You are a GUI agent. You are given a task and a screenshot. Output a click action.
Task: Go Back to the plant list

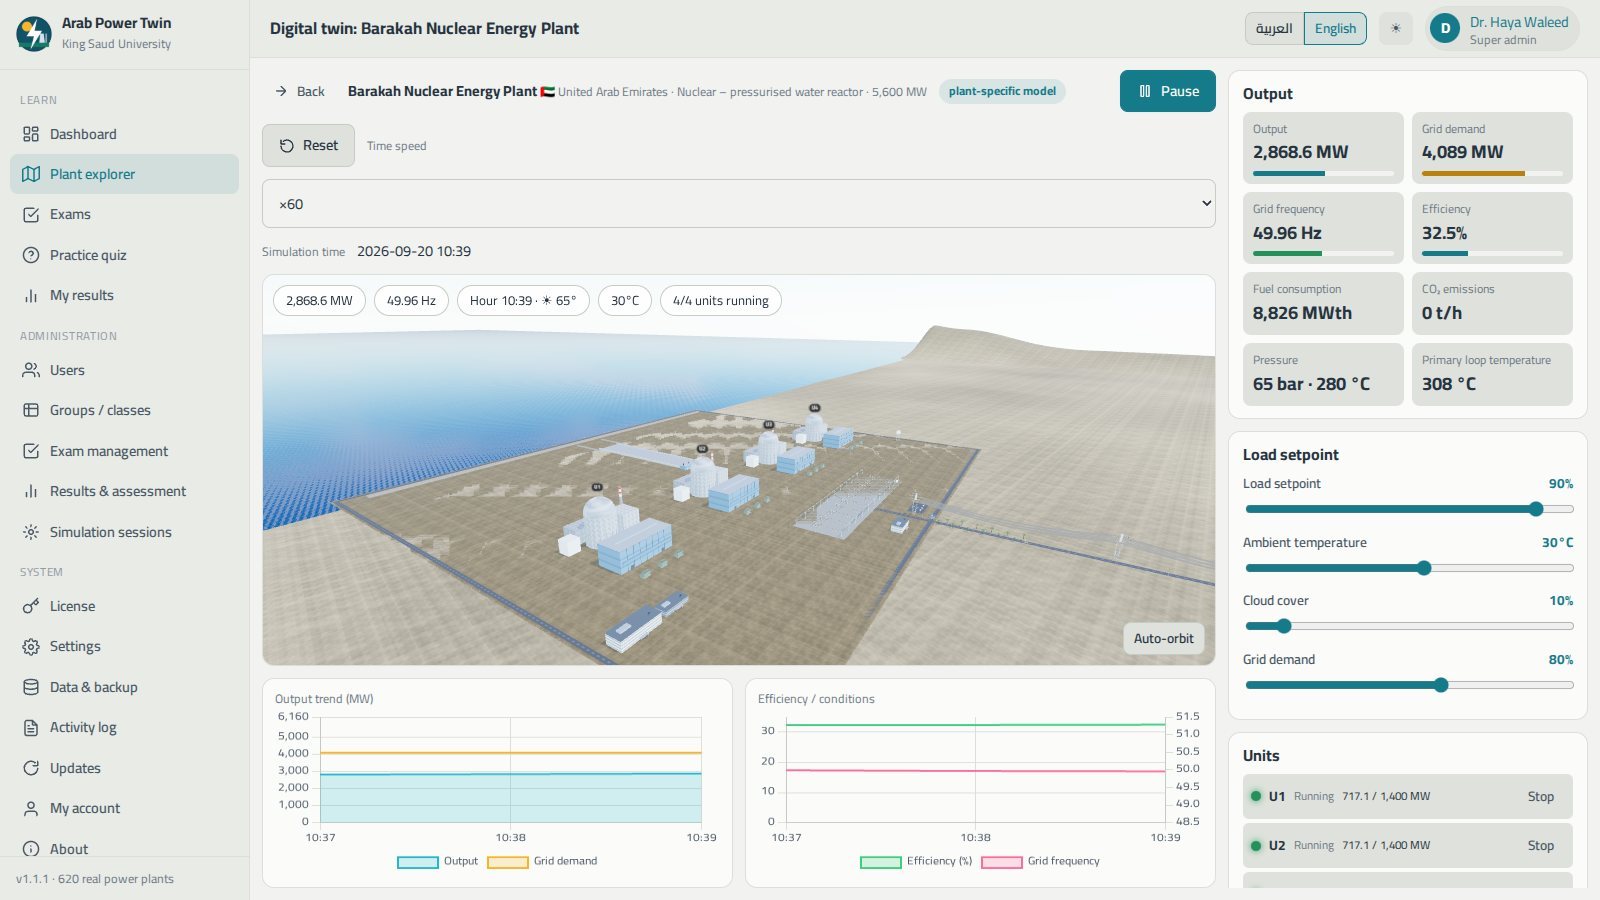click(300, 91)
